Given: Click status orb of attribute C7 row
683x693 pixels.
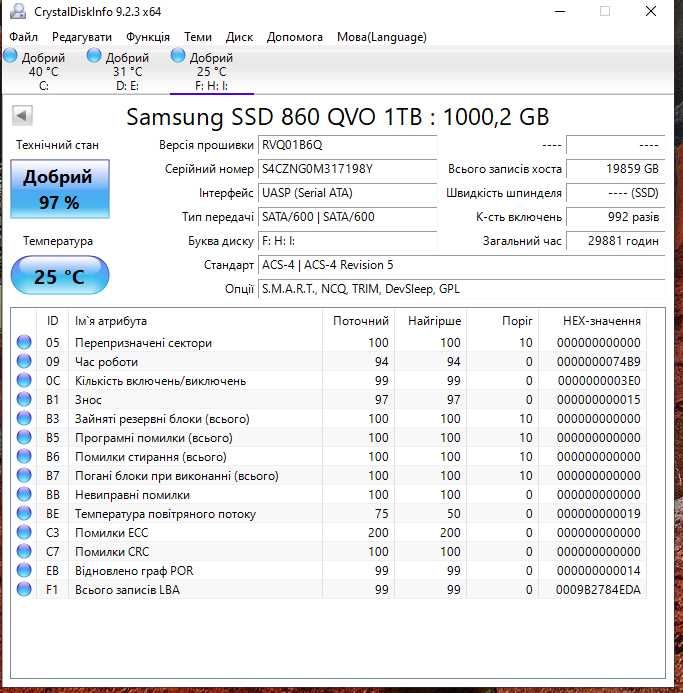Looking at the screenshot, I should pyautogui.click(x=24, y=551).
